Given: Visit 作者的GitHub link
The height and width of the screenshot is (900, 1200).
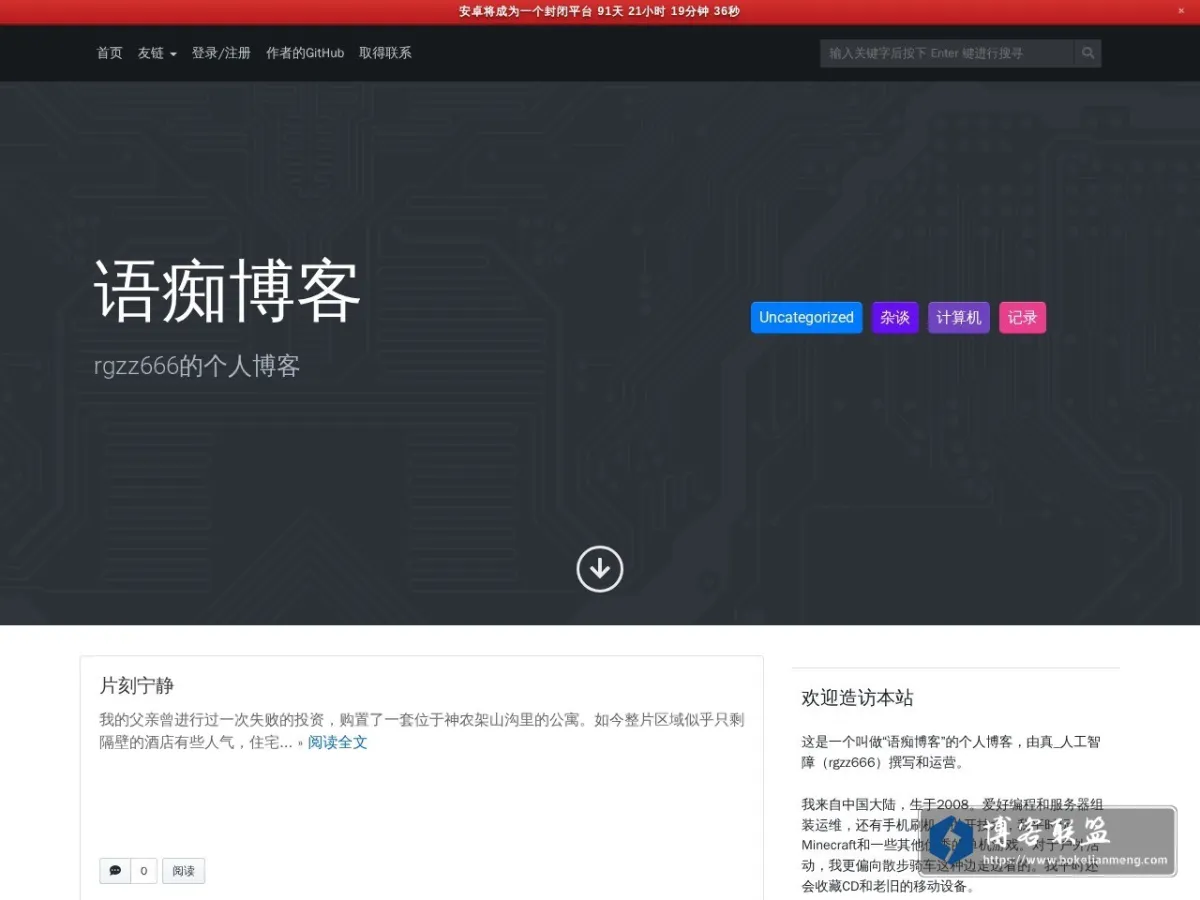Looking at the screenshot, I should (x=305, y=53).
